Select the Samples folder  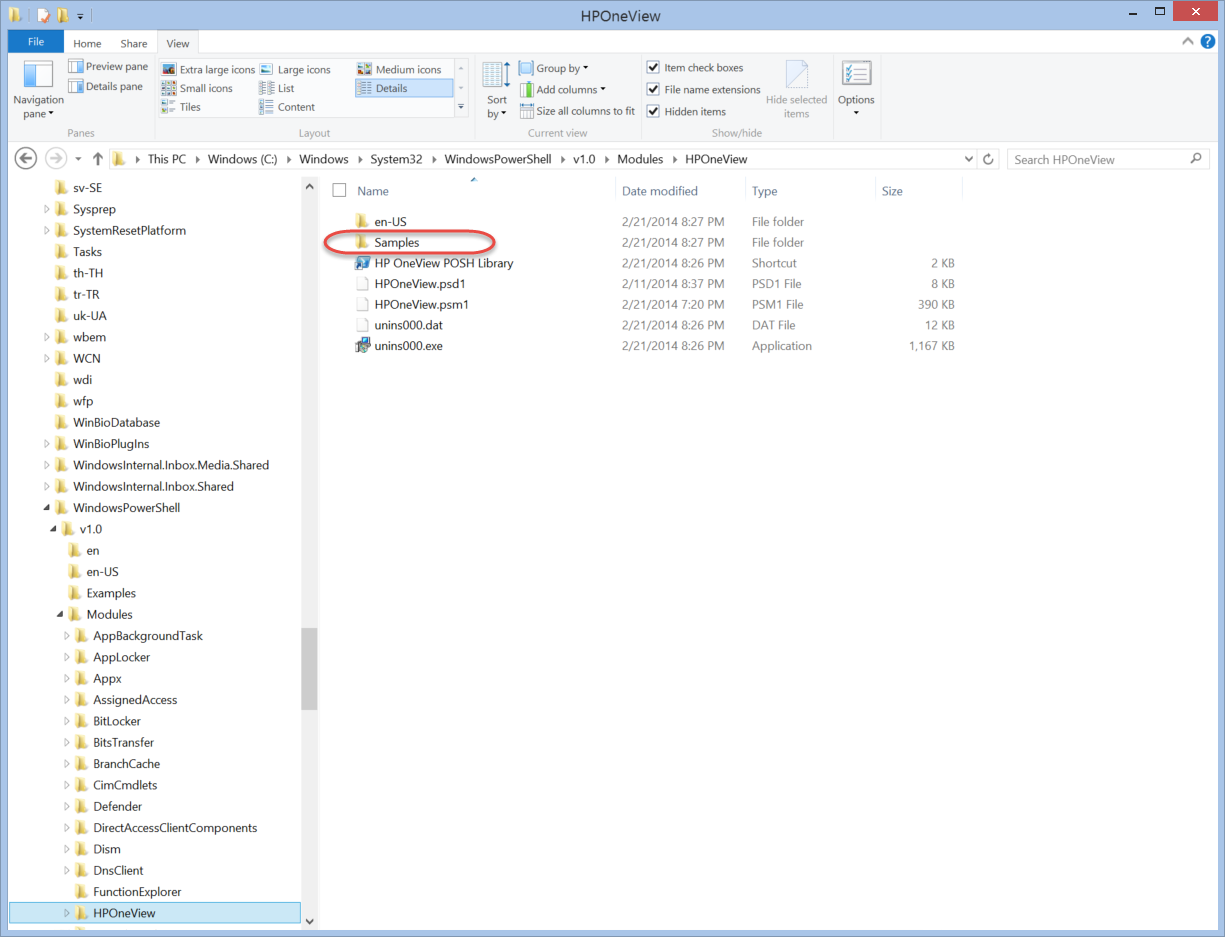[396, 242]
